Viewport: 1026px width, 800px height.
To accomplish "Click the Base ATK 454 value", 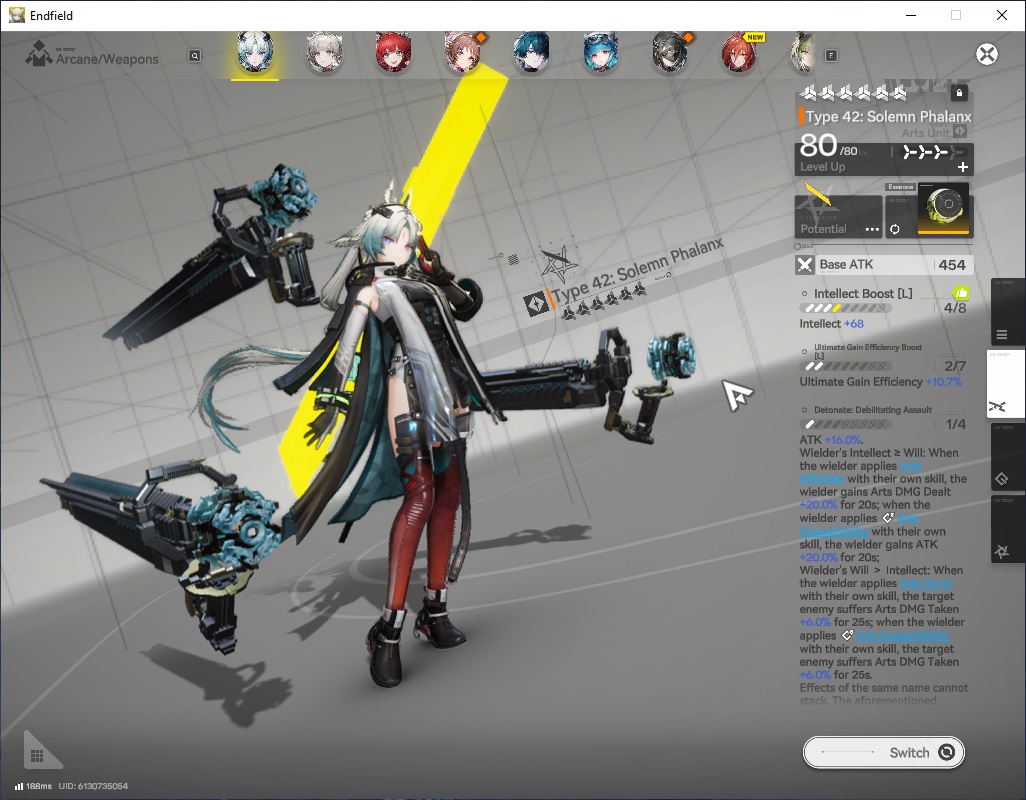I will pyautogui.click(x=952, y=265).
